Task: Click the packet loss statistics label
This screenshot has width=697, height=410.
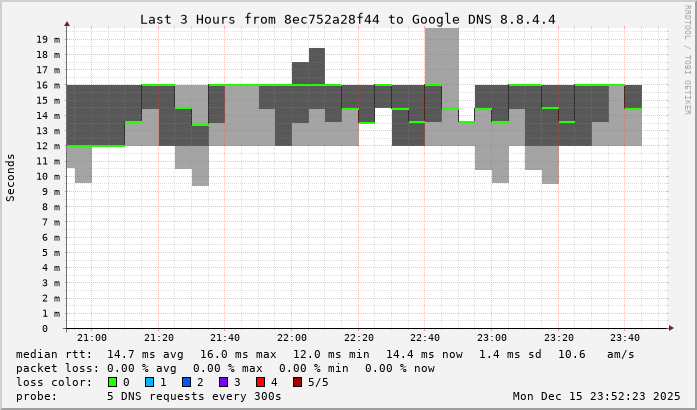Action: [x=57, y=368]
